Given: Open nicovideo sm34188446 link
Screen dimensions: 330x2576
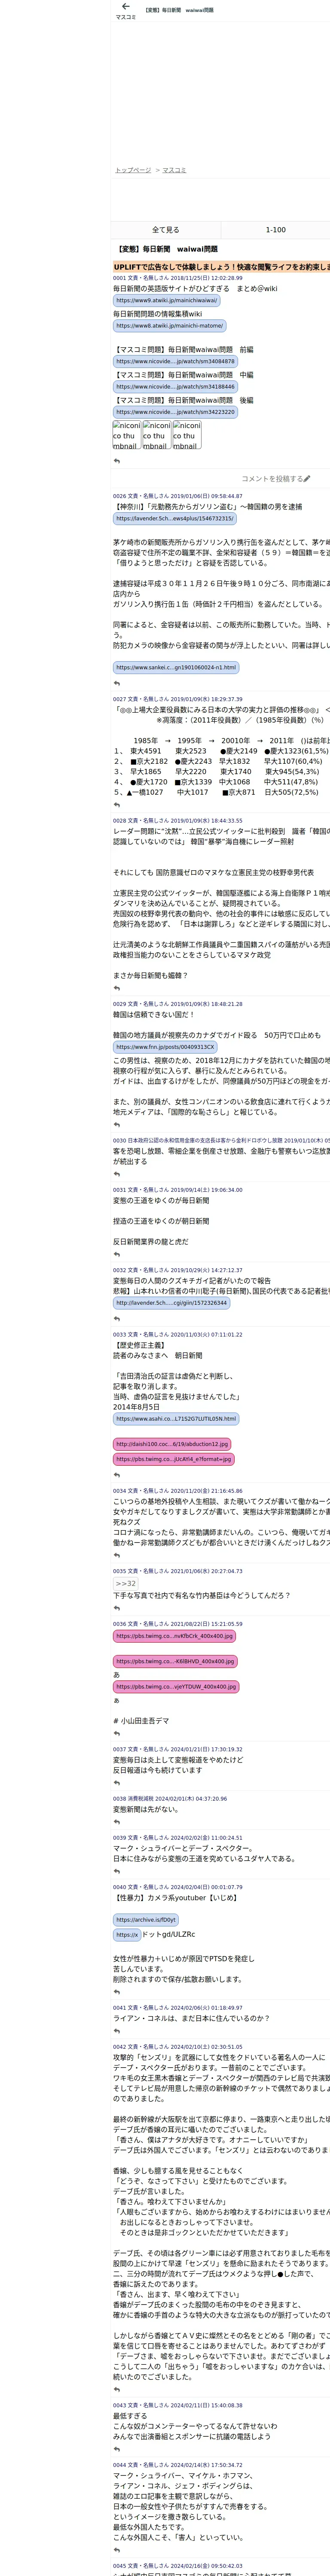Looking at the screenshot, I should (x=175, y=387).
